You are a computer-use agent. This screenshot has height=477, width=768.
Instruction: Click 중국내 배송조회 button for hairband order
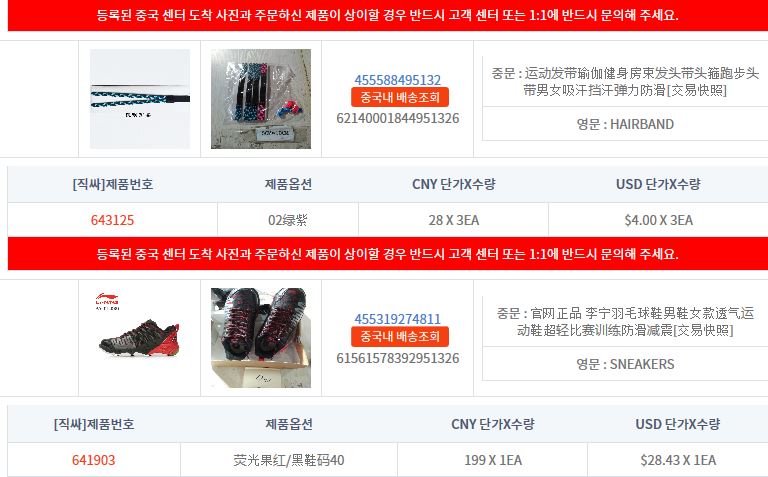coord(400,97)
